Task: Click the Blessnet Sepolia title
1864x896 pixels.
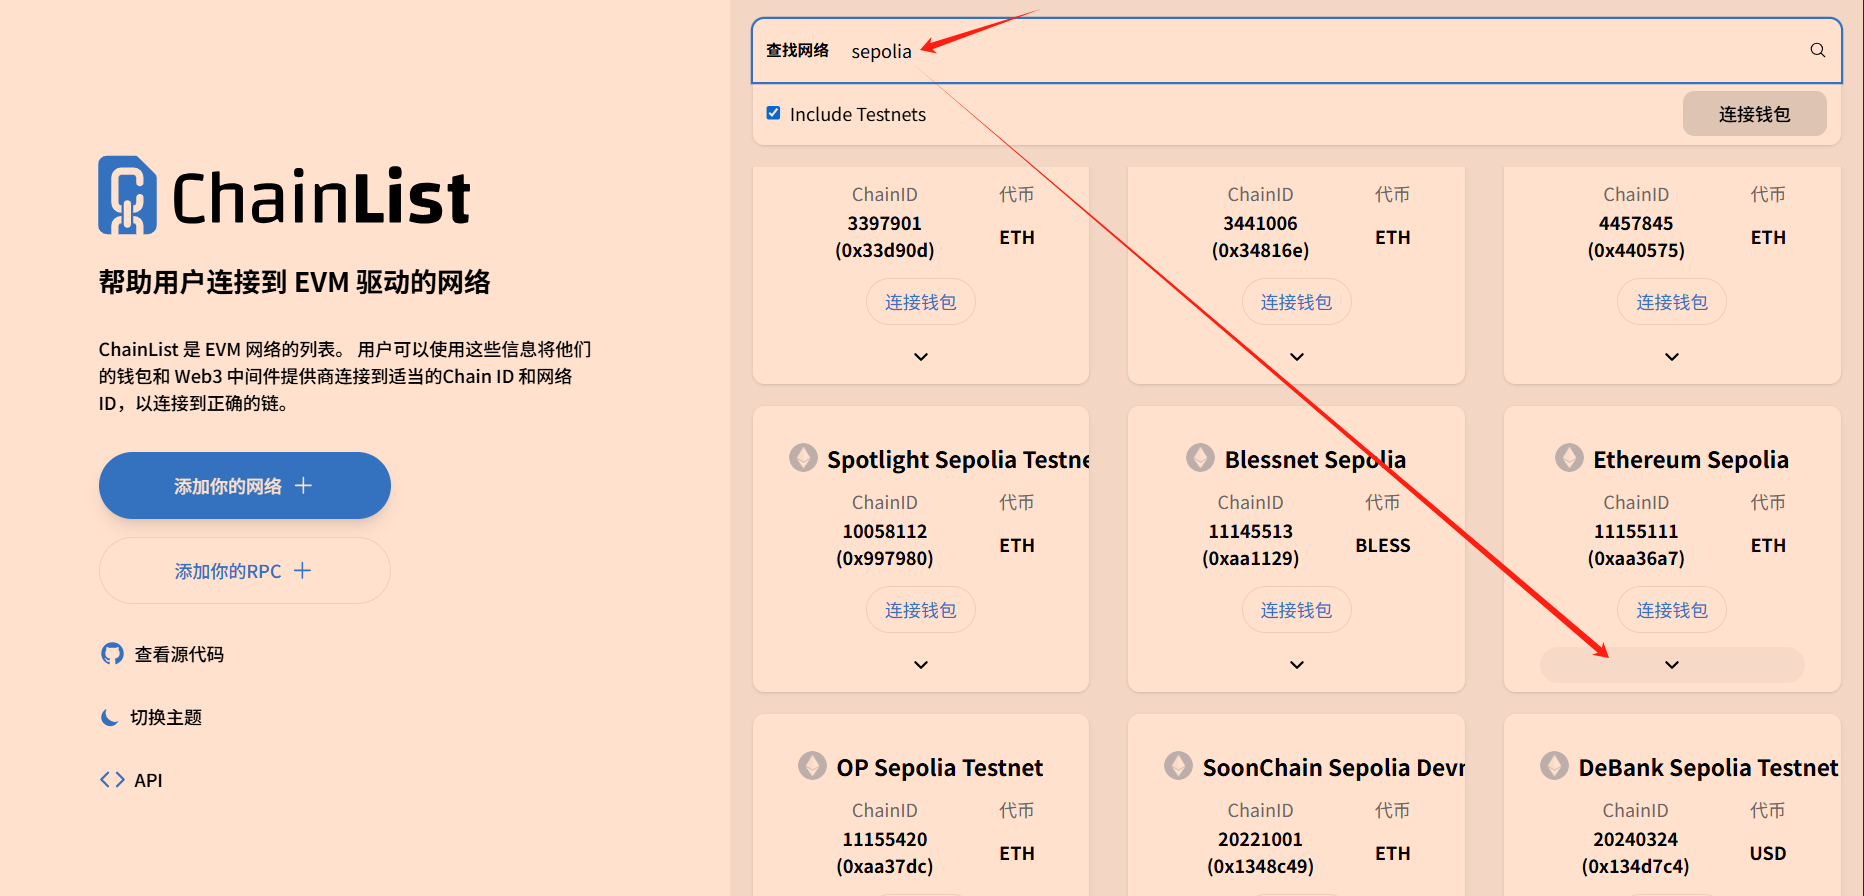Action: click(1315, 459)
